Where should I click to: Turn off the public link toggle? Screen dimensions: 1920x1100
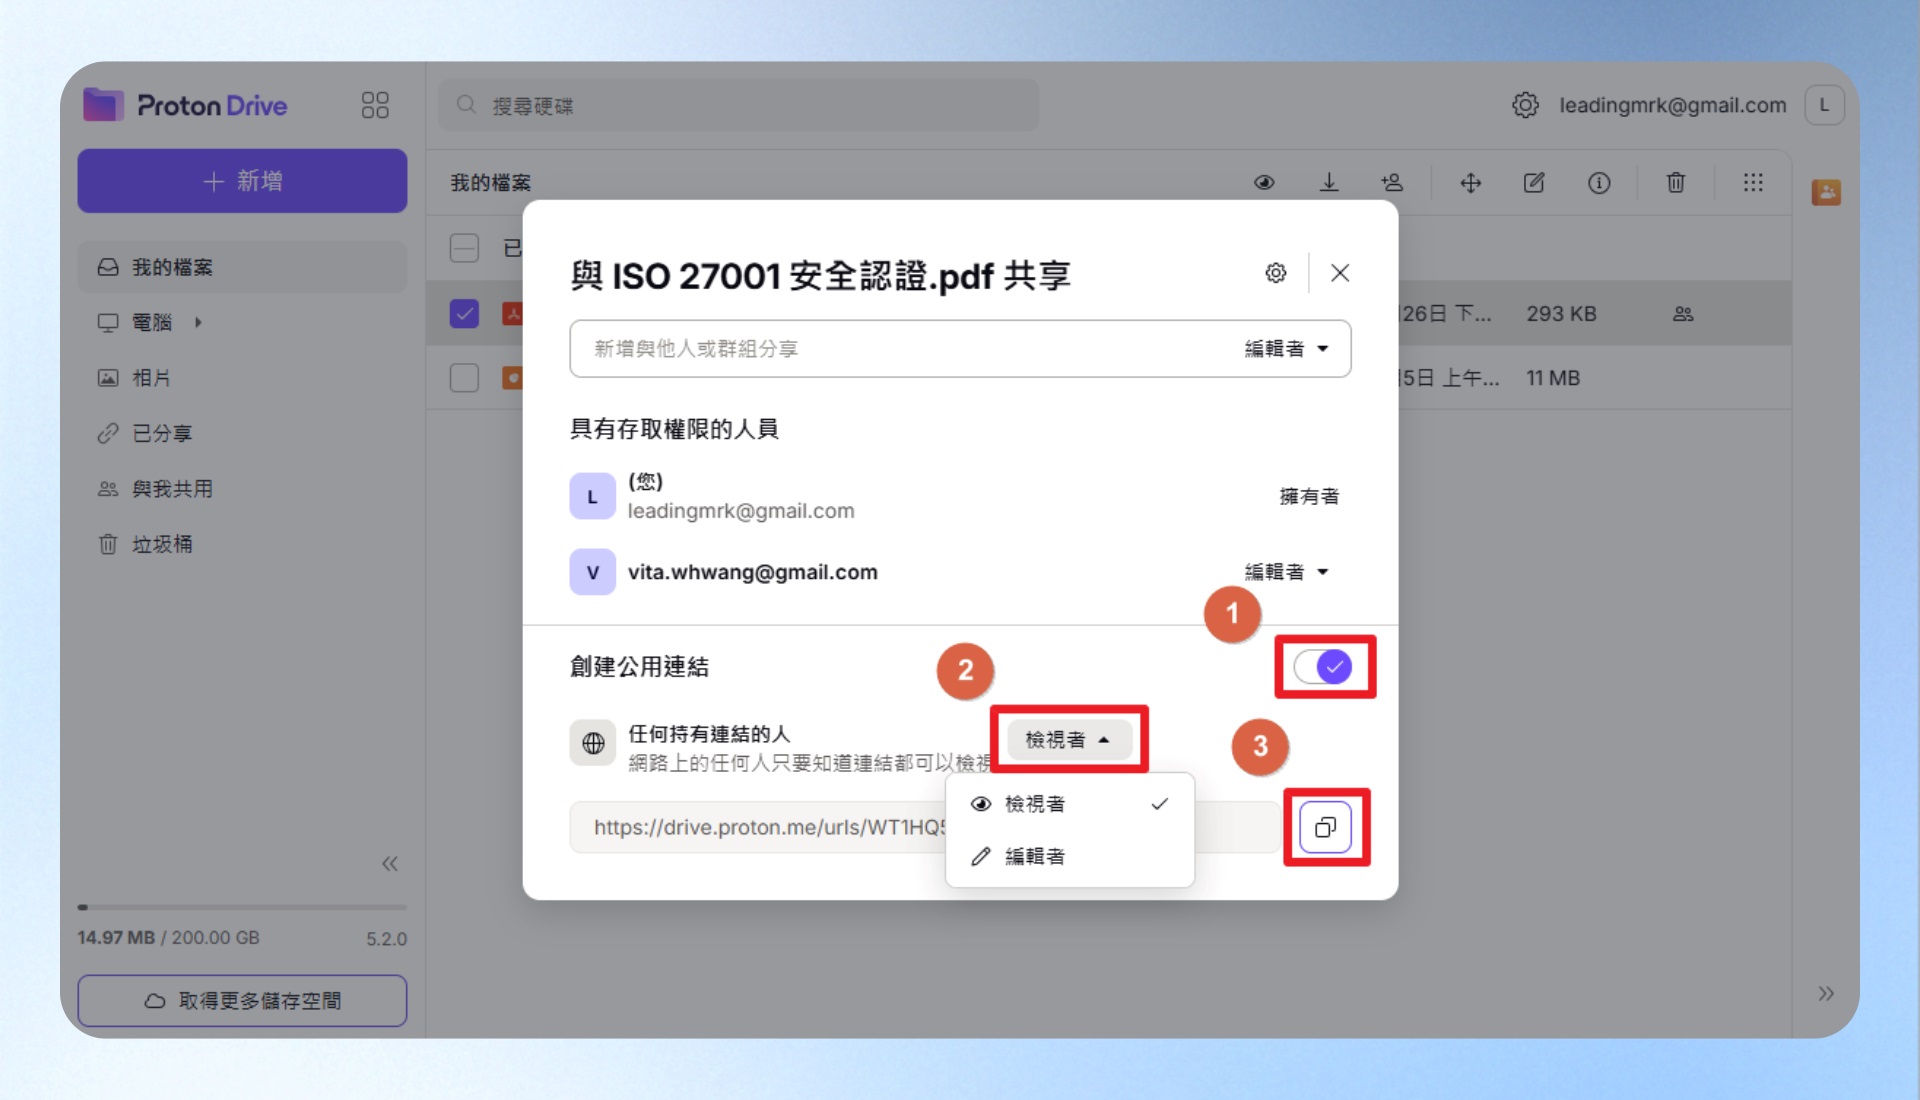click(1323, 667)
